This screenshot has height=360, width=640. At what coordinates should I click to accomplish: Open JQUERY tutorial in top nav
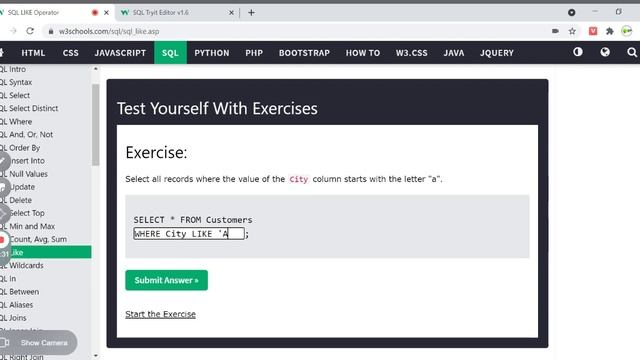click(x=497, y=53)
